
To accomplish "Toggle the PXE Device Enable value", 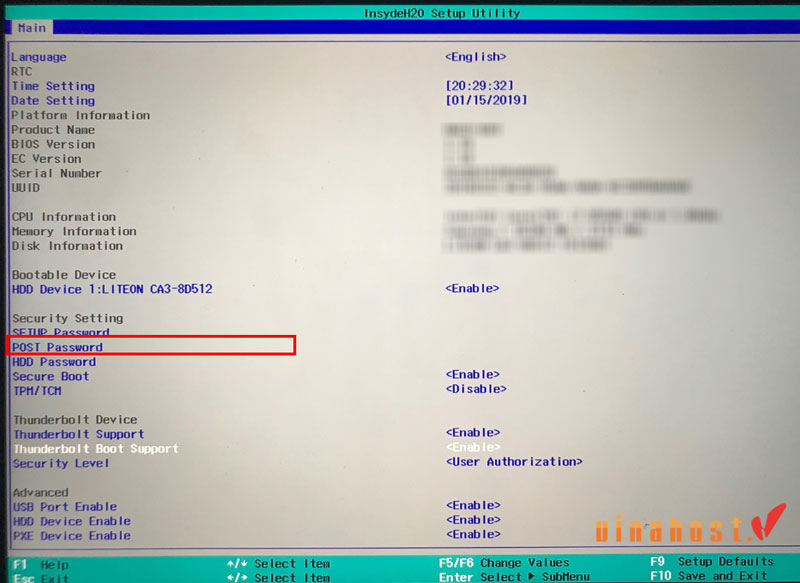I will point(473,535).
